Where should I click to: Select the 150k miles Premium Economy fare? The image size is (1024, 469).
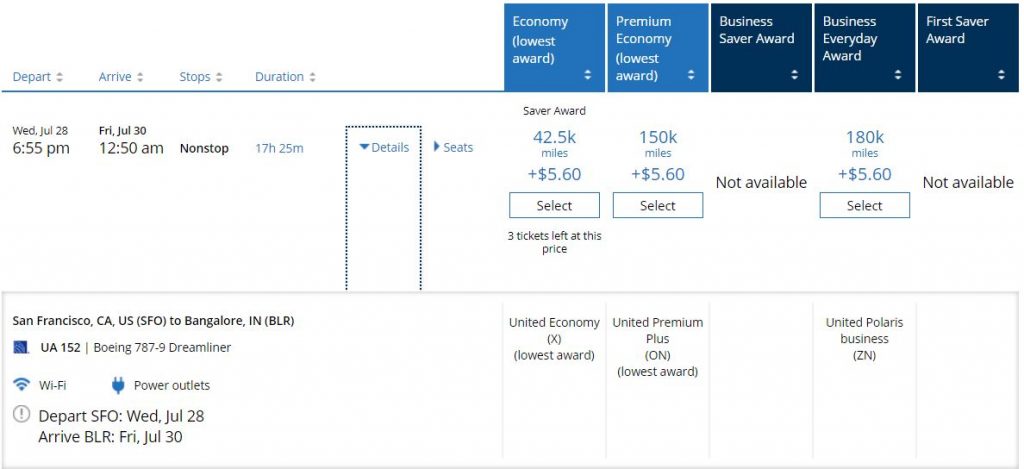(x=658, y=205)
